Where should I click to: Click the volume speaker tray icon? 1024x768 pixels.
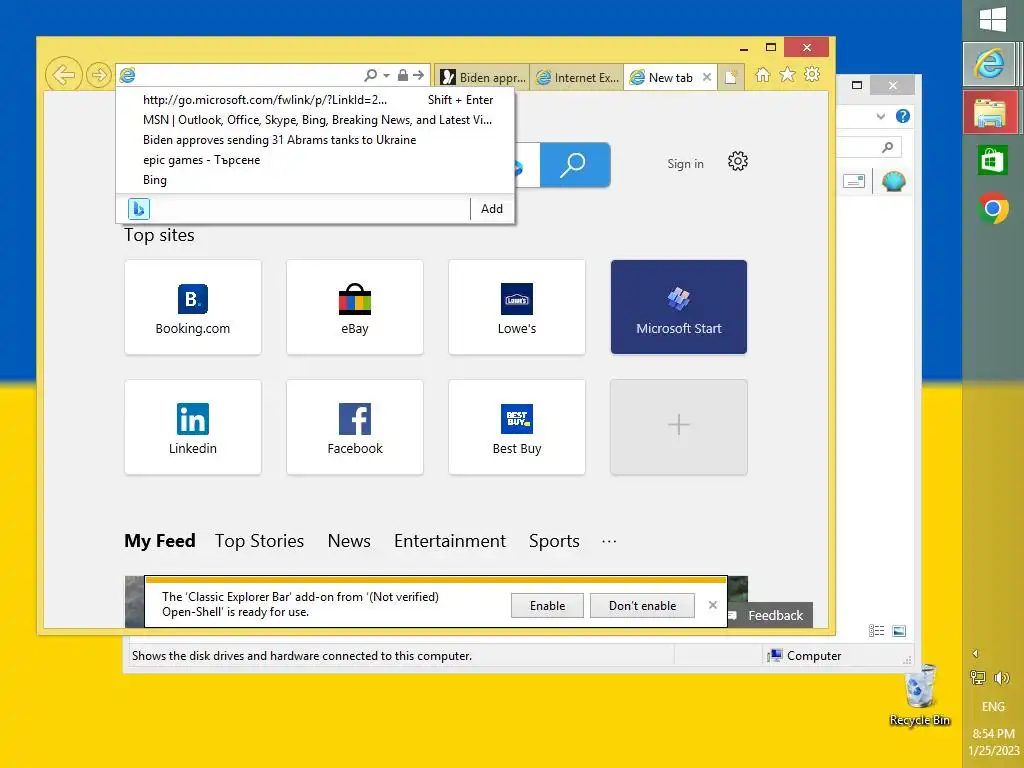tap(1001, 678)
